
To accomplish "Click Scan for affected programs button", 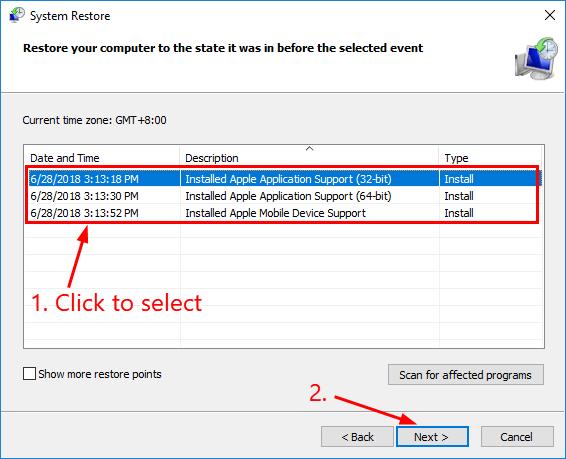I will pos(466,375).
